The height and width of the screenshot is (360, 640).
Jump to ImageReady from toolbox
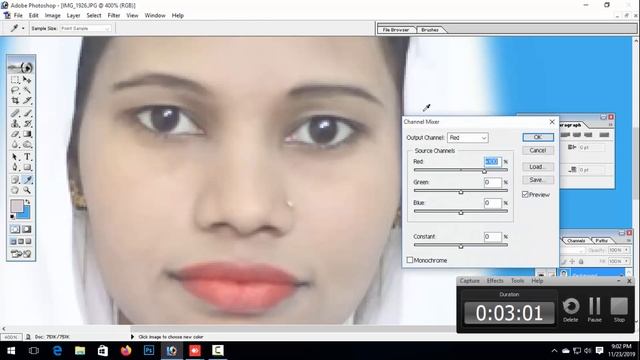[21, 254]
